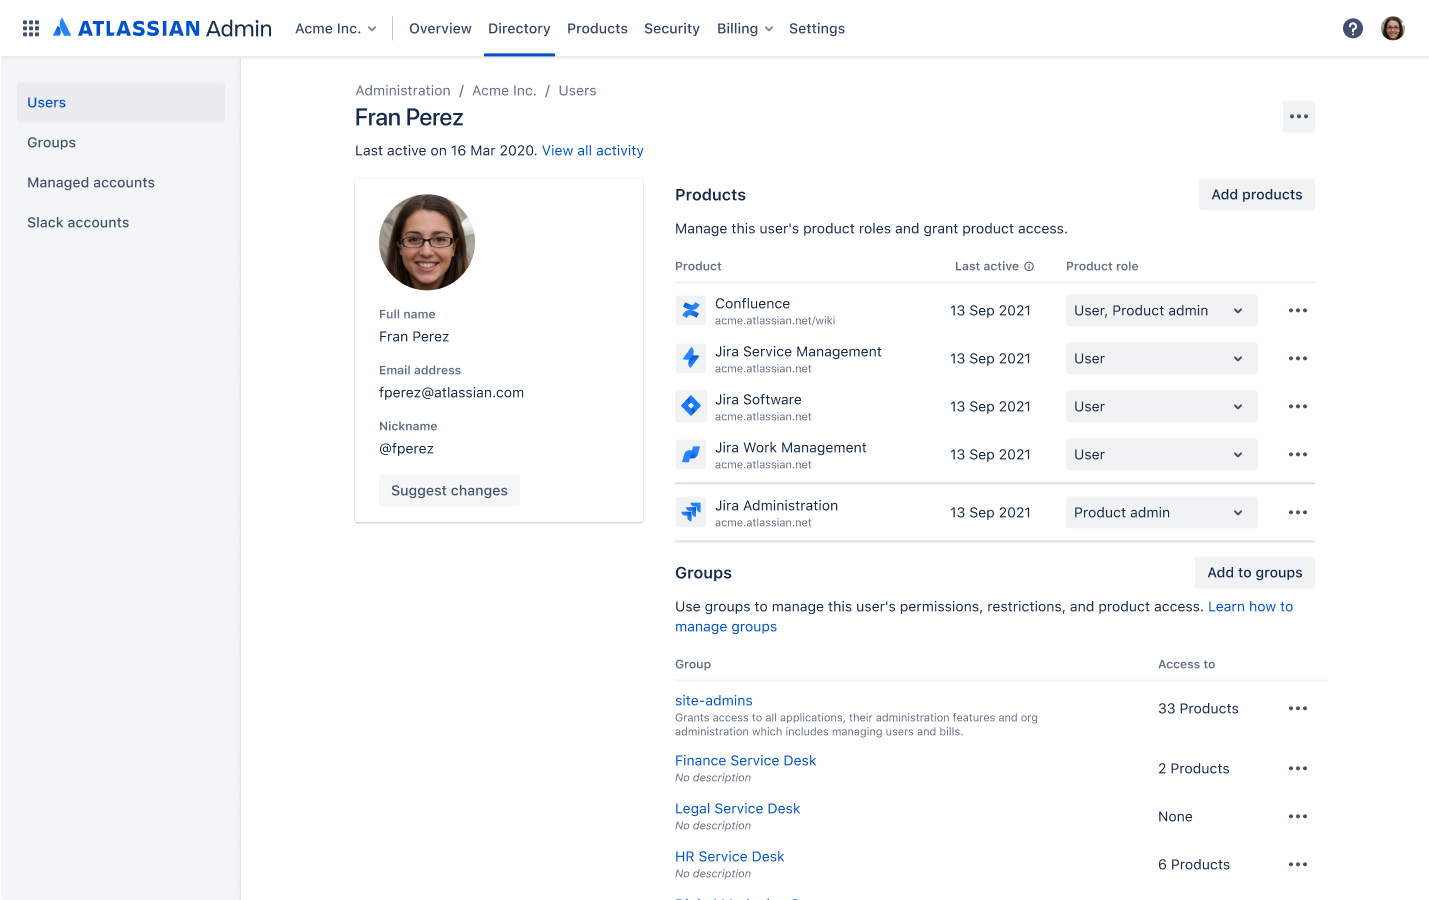Open the Legal Service Desk group link
1429x900 pixels.
(738, 808)
